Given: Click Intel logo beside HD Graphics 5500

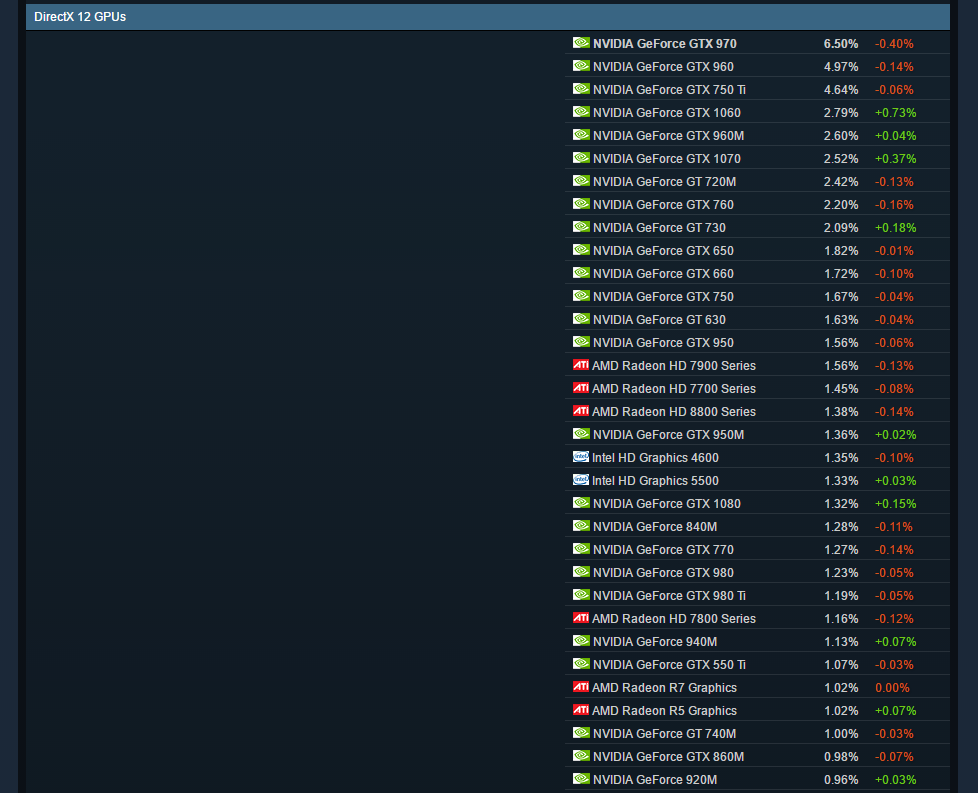Looking at the screenshot, I should [581, 480].
